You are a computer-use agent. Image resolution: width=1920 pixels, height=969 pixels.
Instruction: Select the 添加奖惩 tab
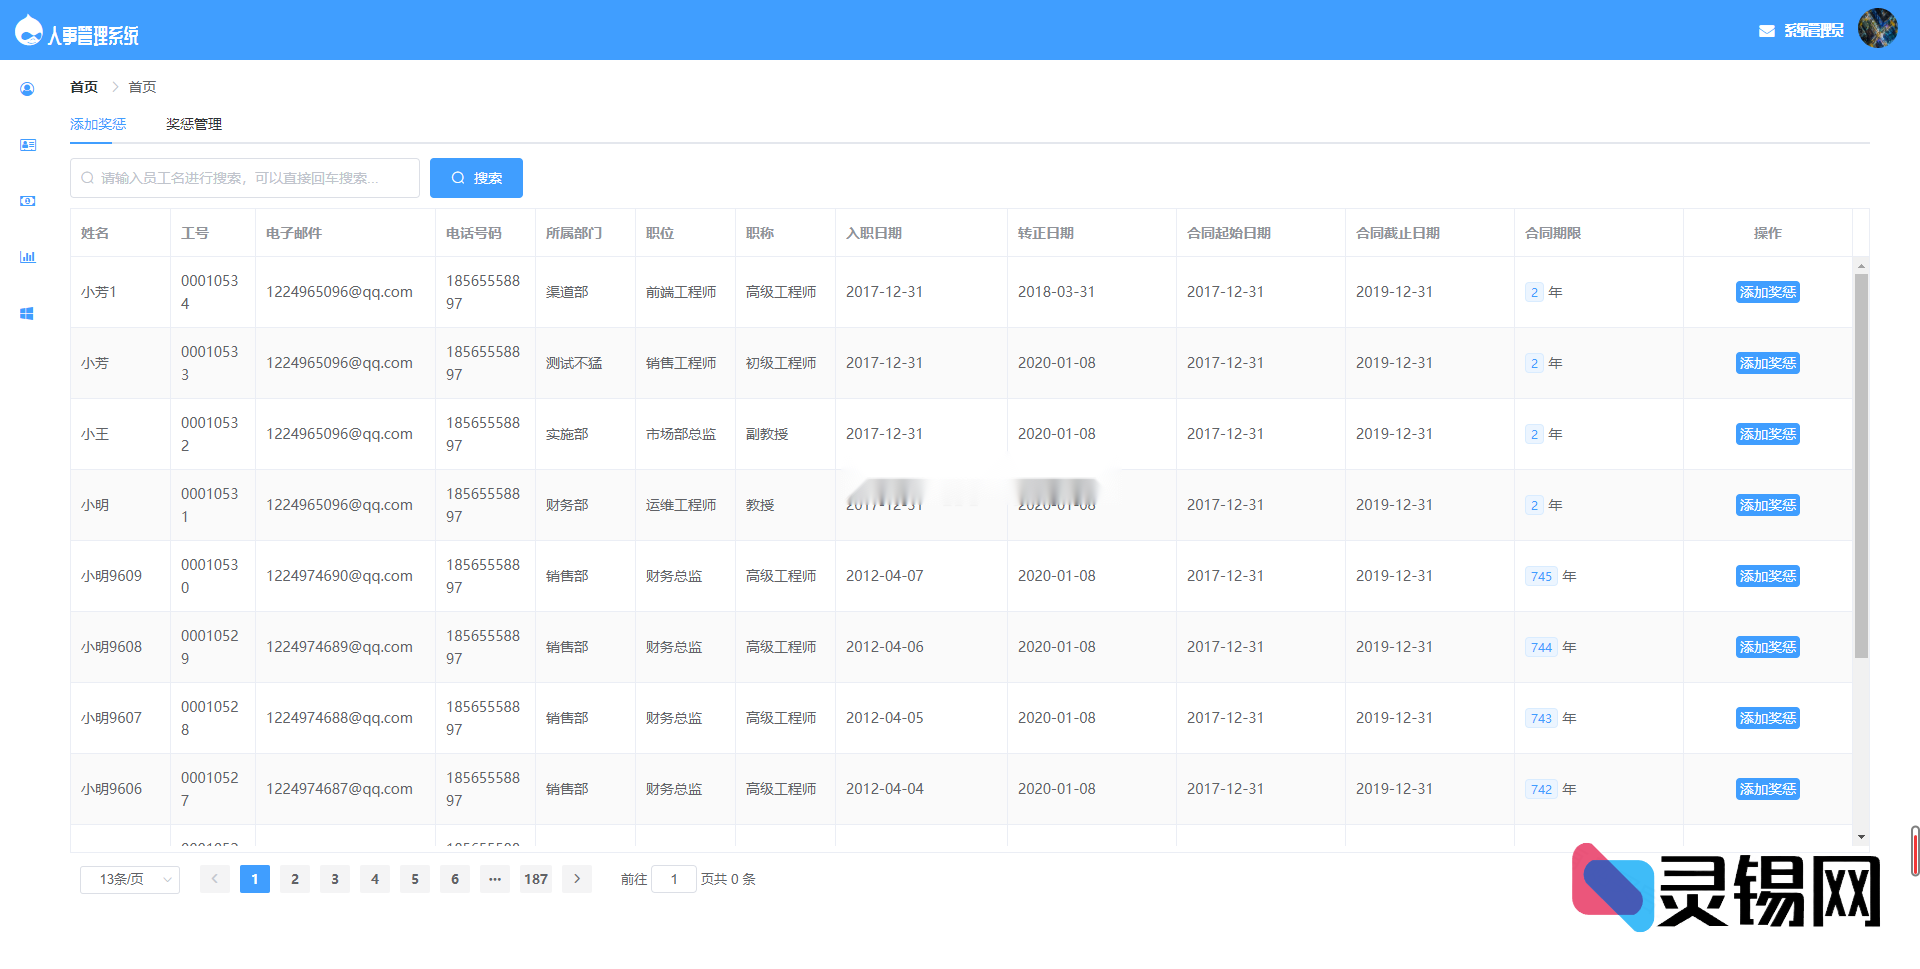click(x=96, y=123)
